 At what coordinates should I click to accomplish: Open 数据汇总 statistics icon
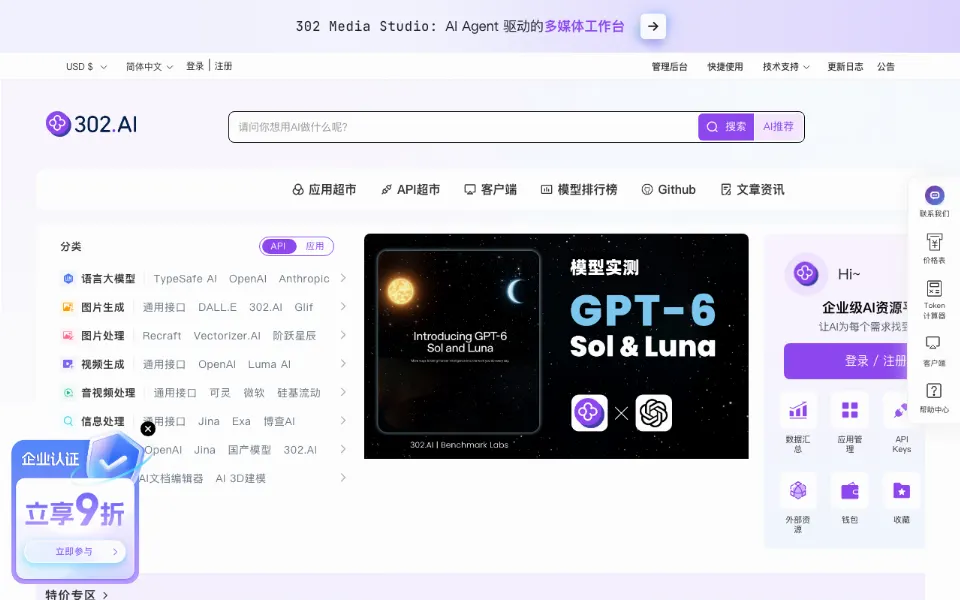[x=798, y=410]
